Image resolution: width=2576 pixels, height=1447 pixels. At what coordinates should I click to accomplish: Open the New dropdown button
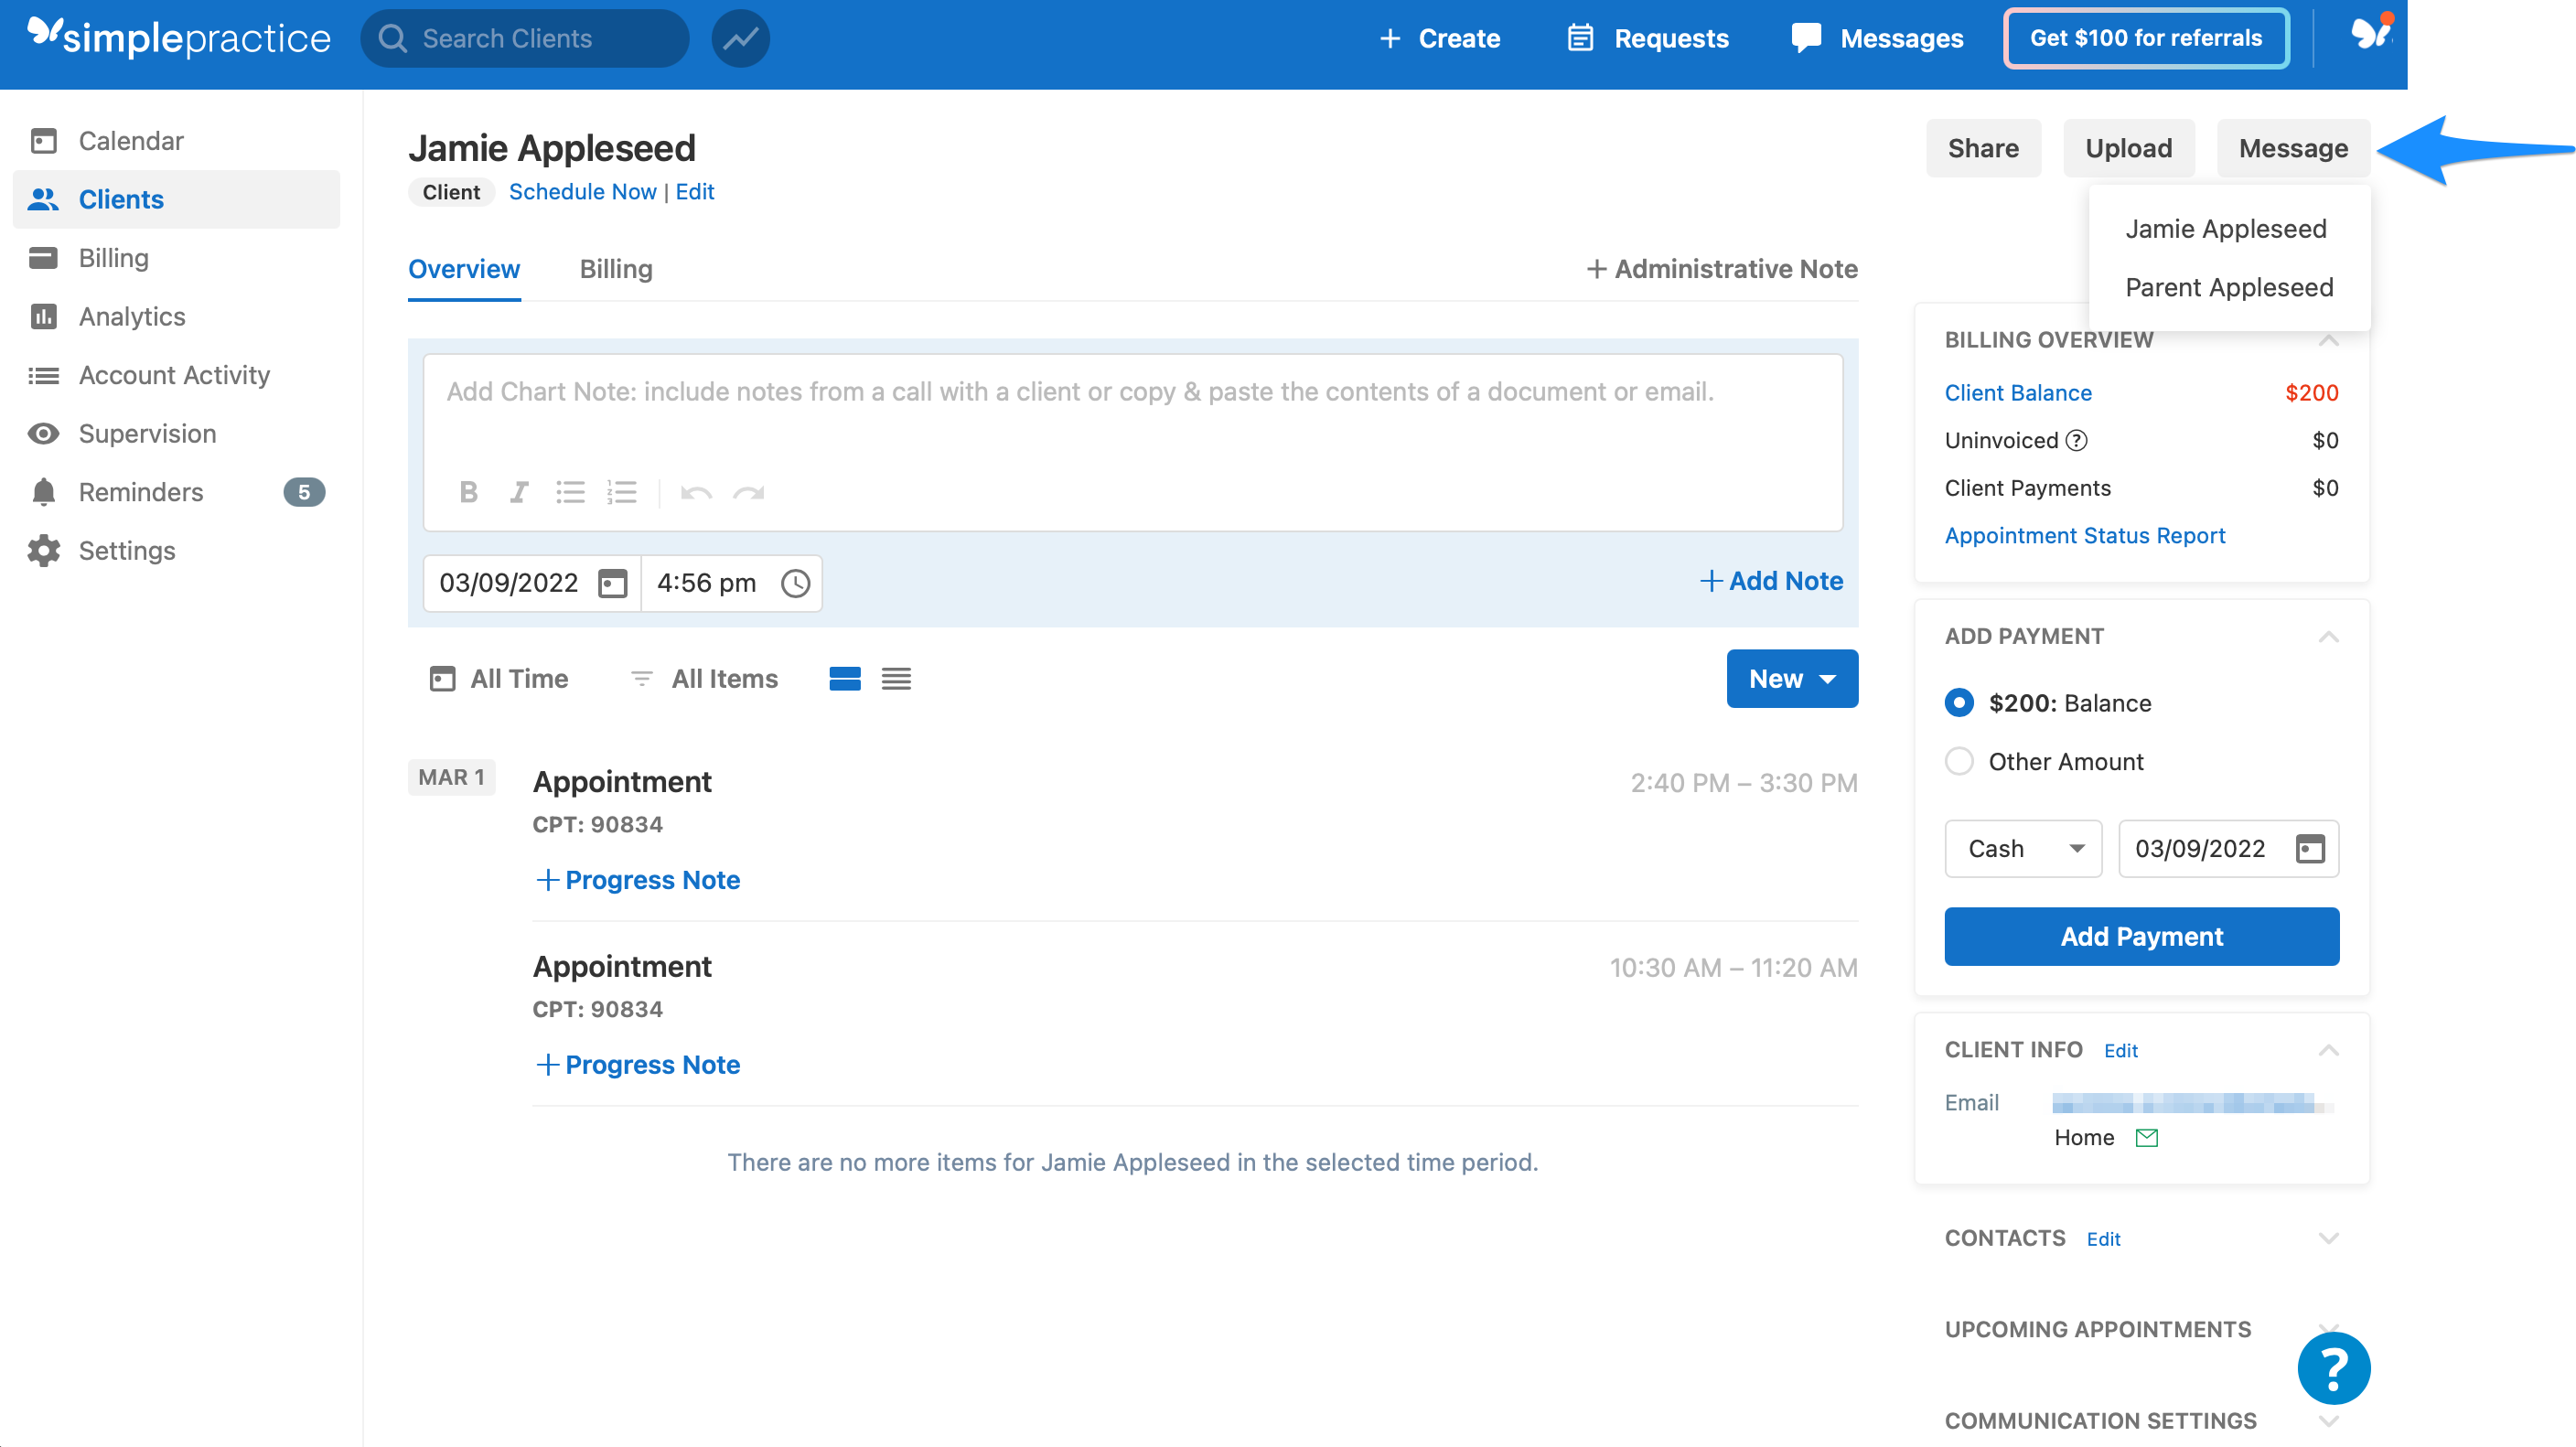point(1792,678)
